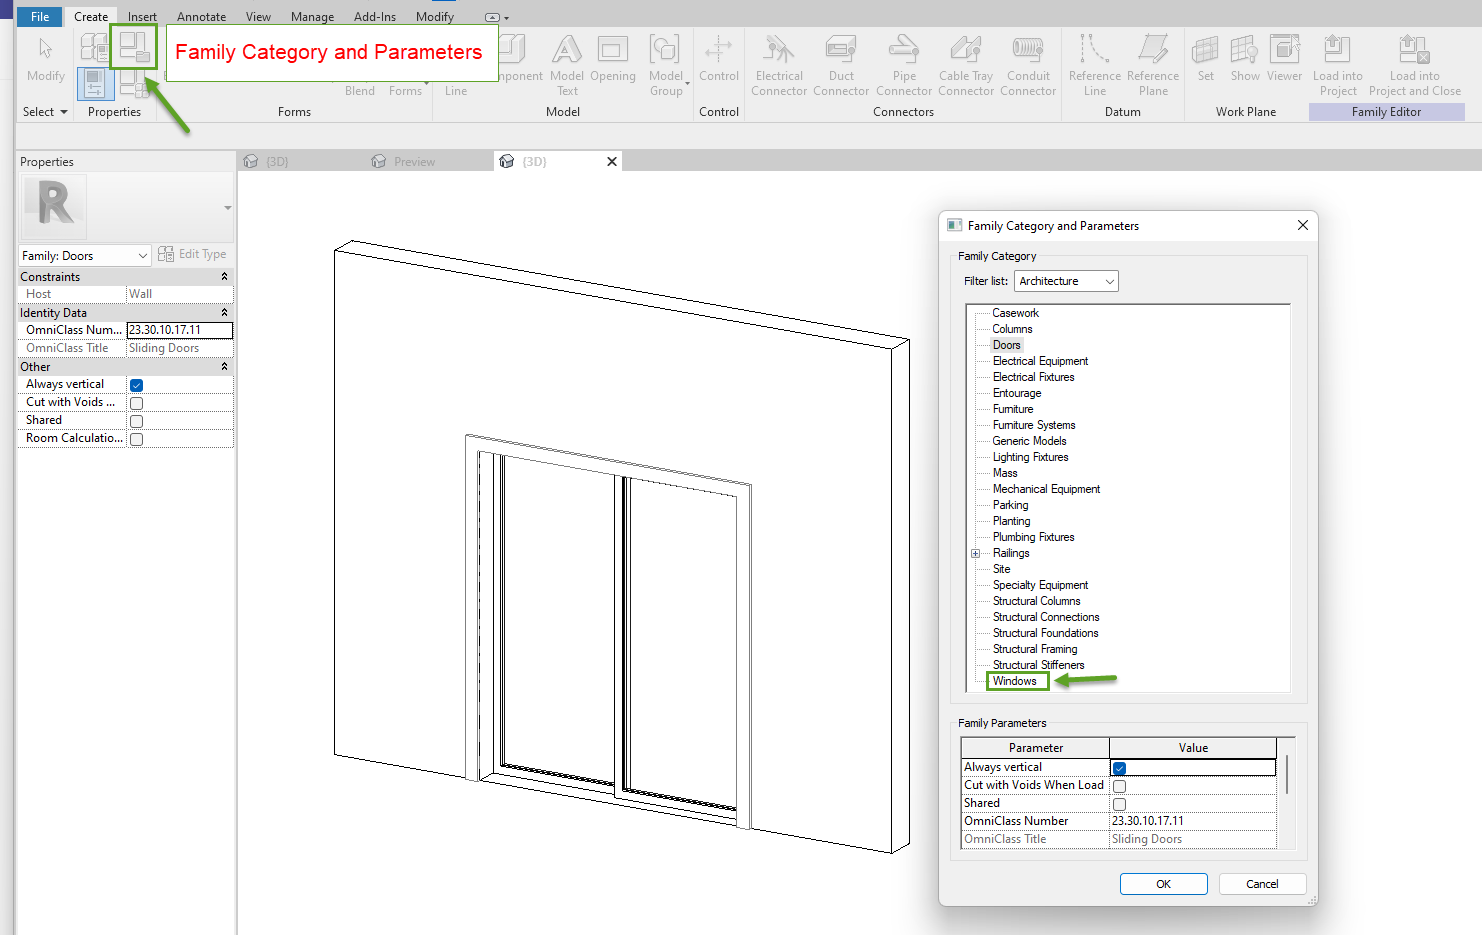Open the File menu

pos(40,16)
